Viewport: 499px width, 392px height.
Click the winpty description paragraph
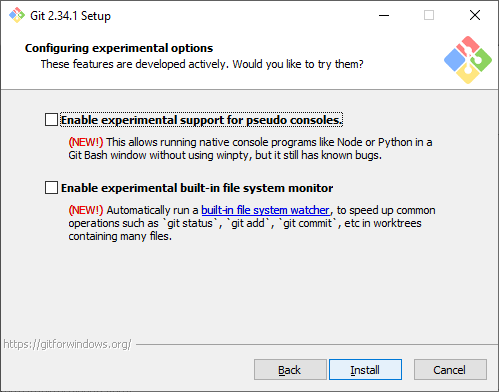[x=250, y=149]
